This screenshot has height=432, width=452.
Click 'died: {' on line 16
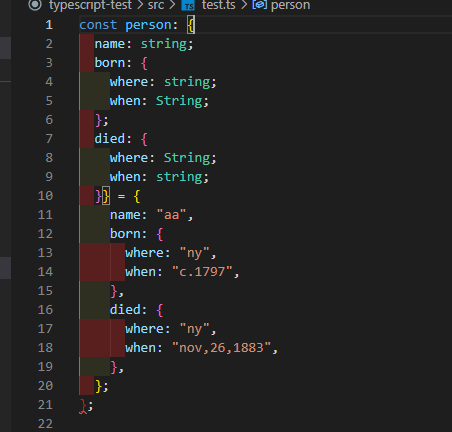136,310
